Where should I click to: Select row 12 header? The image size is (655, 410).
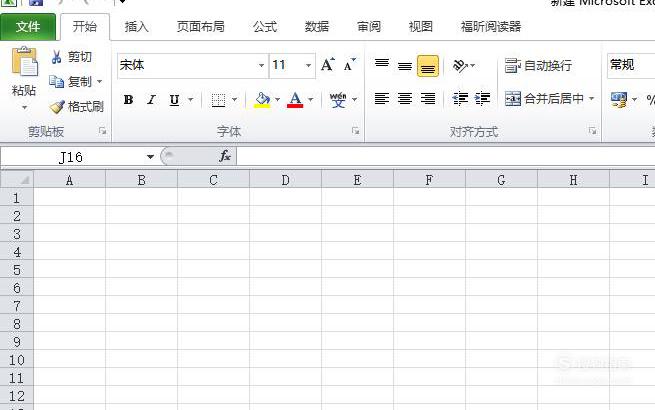[17, 395]
